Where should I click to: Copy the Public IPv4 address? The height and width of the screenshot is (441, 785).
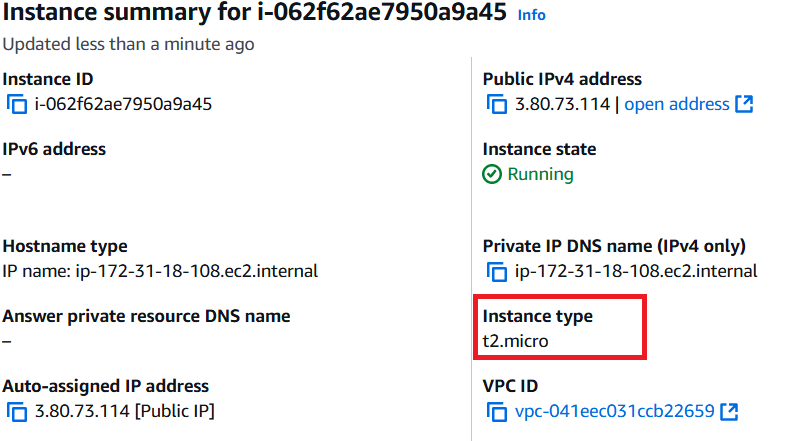(x=497, y=105)
